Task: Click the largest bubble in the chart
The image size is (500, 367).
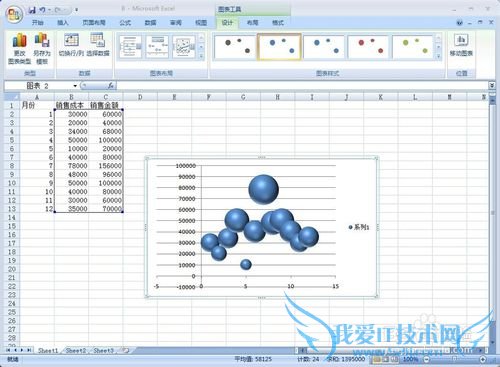Action: 263,189
